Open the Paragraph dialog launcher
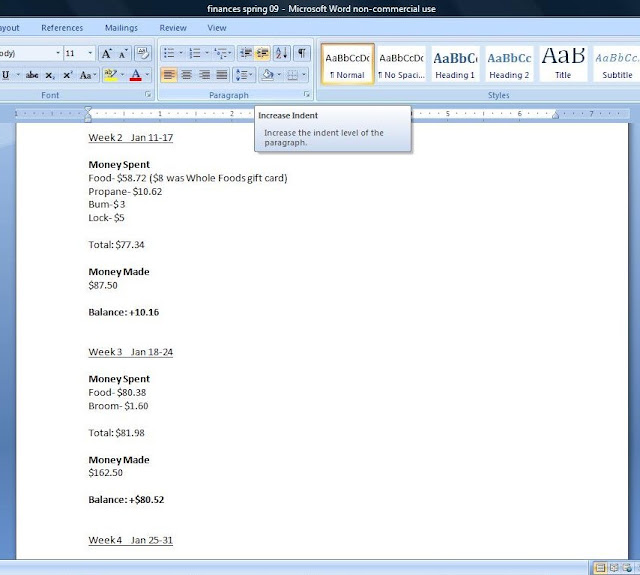This screenshot has width=640, height=575. tap(306, 95)
